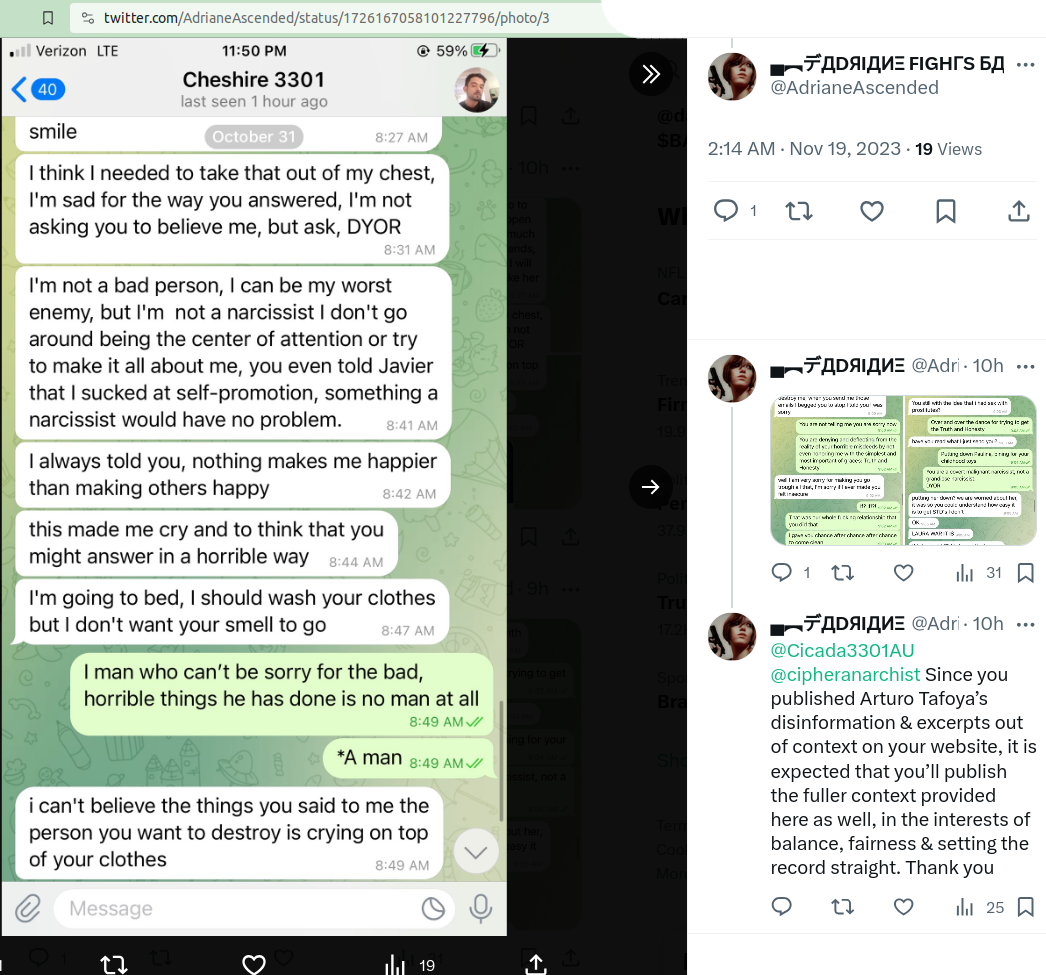Open the @cipheranarchist mention link
Screen dimensions: 1046x975
(845, 674)
